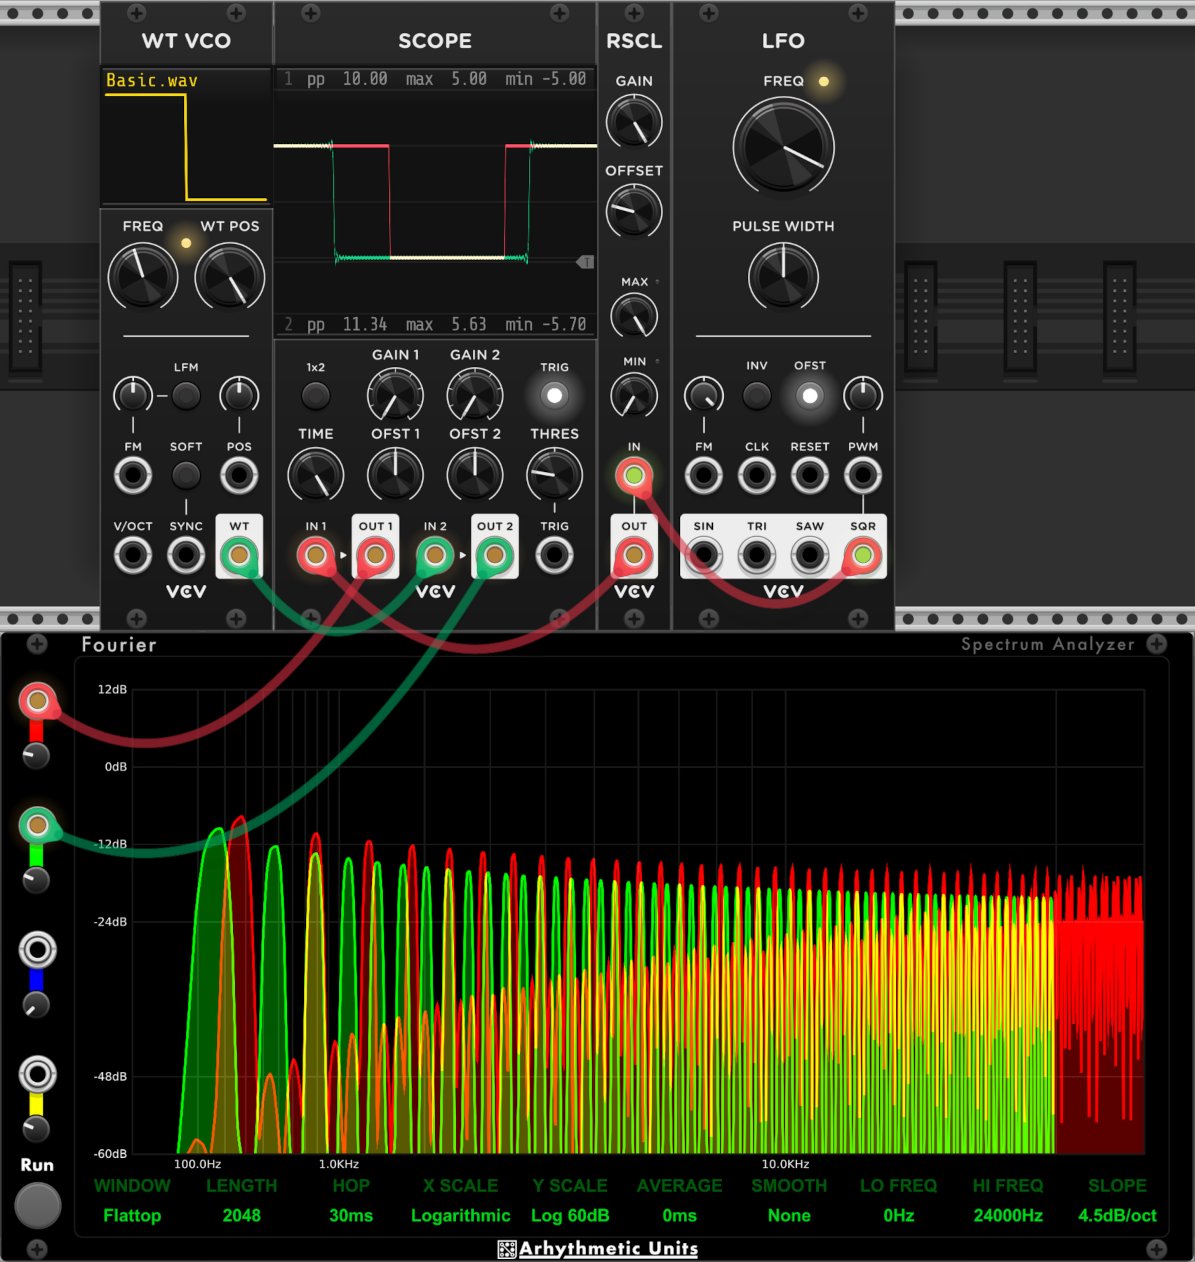Open the WINDOW Flattop setting
Screen dimensions: 1195x1262
tap(132, 1200)
